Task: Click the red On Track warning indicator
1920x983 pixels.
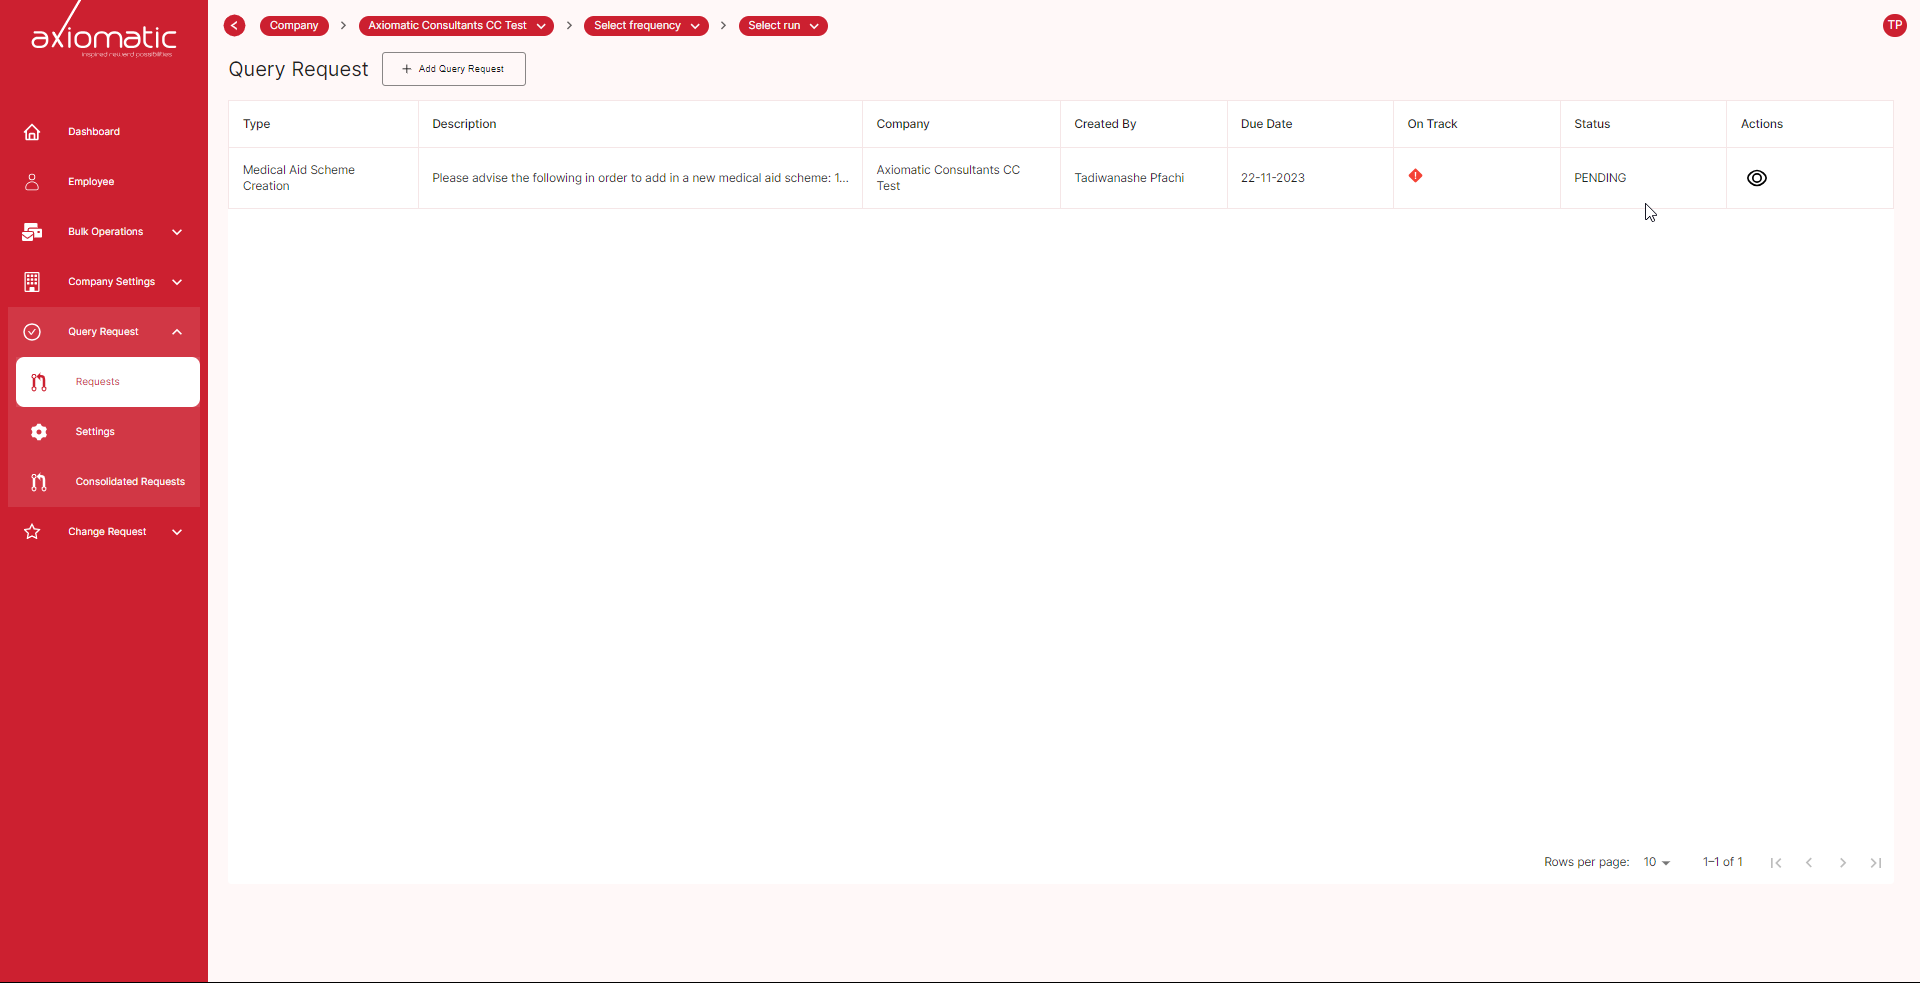Action: [1415, 176]
